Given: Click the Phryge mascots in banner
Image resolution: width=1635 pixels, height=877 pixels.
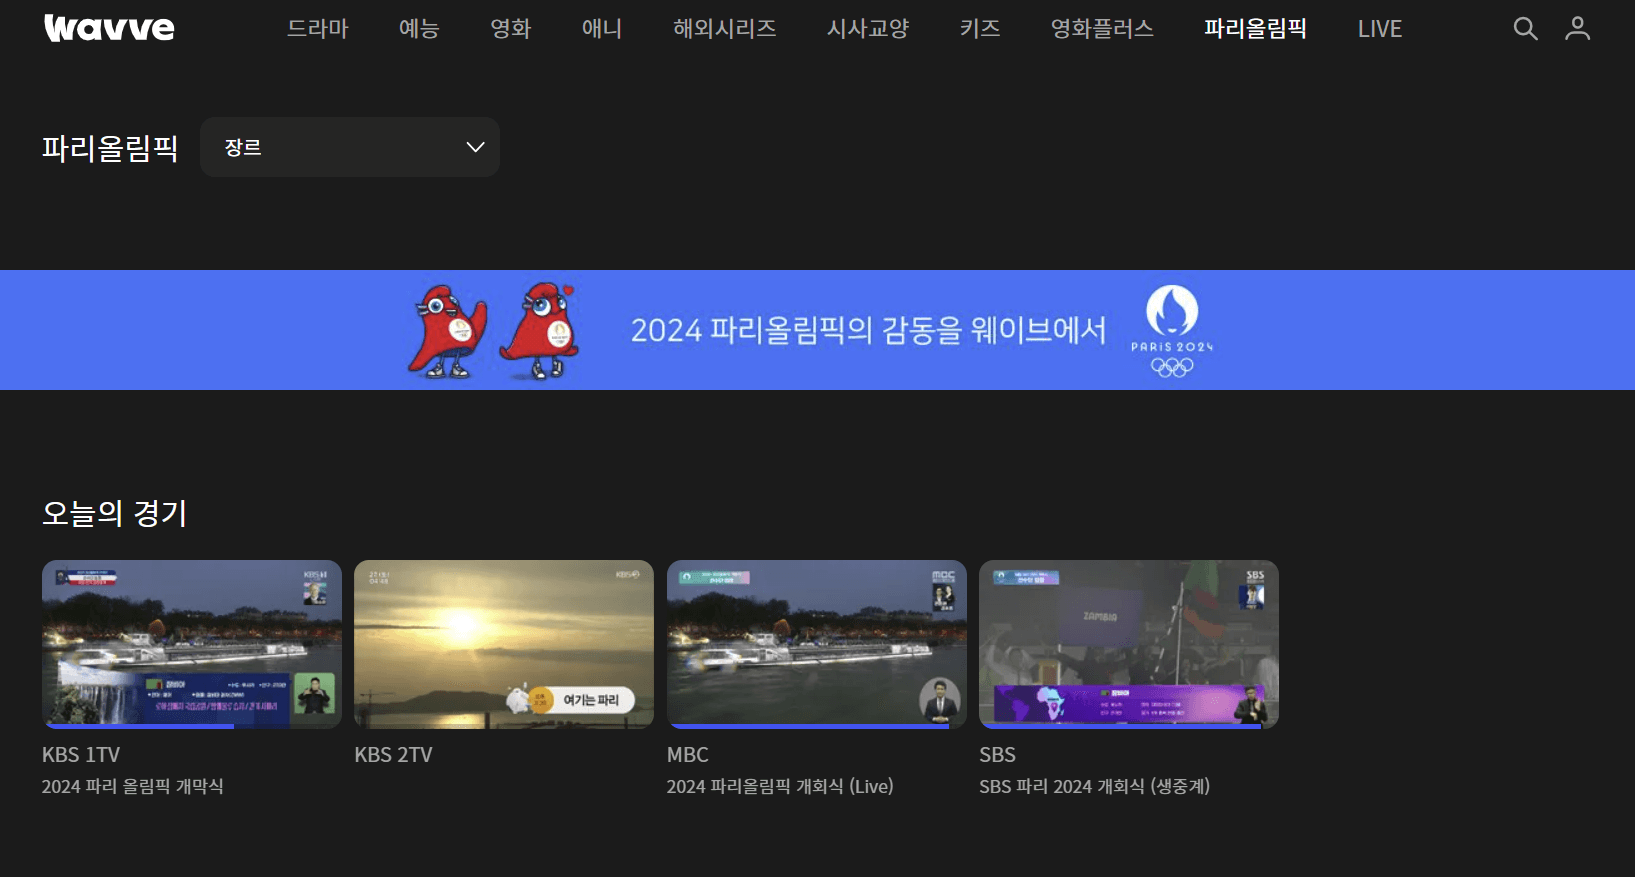Looking at the screenshot, I should point(494,331).
